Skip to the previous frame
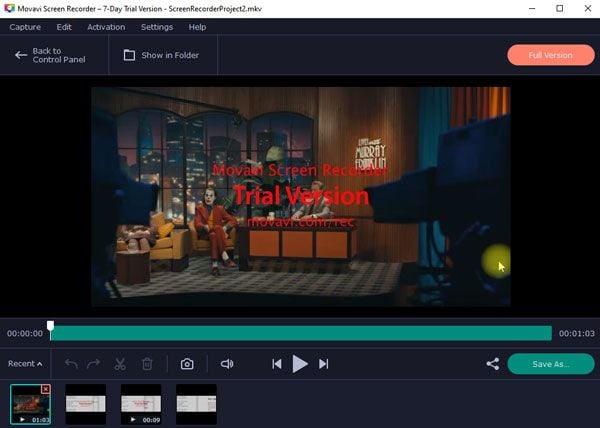 [x=277, y=364]
